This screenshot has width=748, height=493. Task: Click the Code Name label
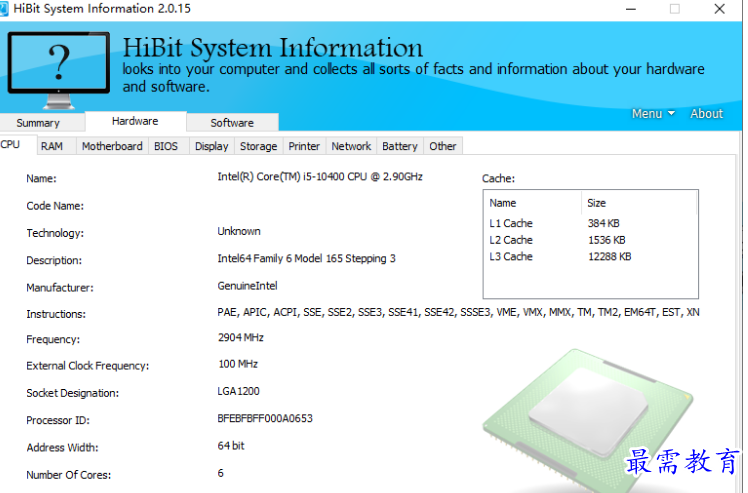[55, 206]
